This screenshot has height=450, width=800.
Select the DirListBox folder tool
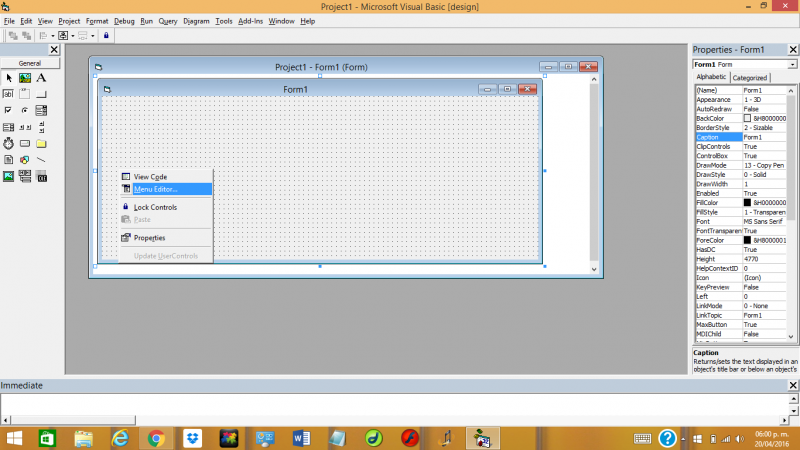coord(41,143)
